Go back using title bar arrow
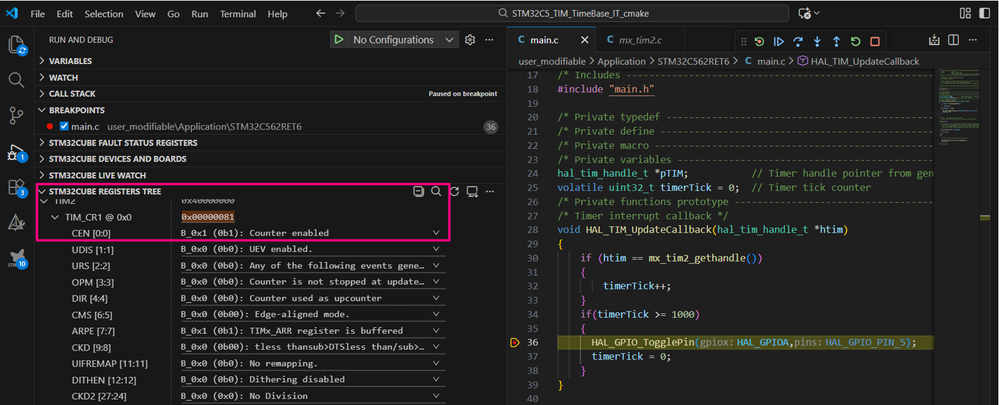This screenshot has height=405, width=999. point(320,13)
